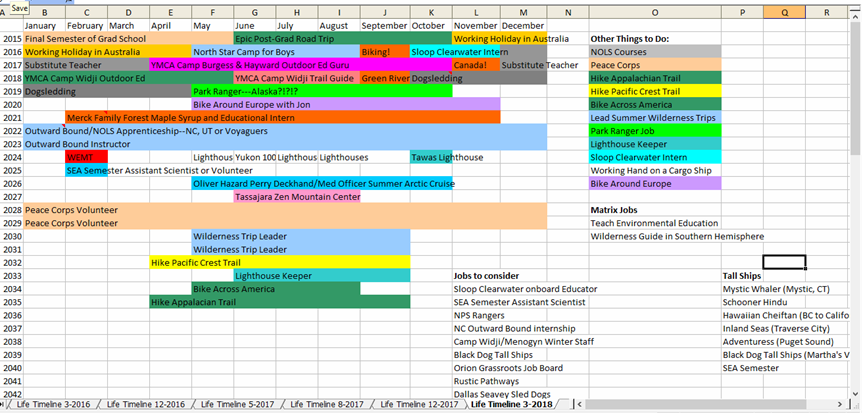Click column O header
This screenshot has height=413, width=862.
click(x=654, y=12)
